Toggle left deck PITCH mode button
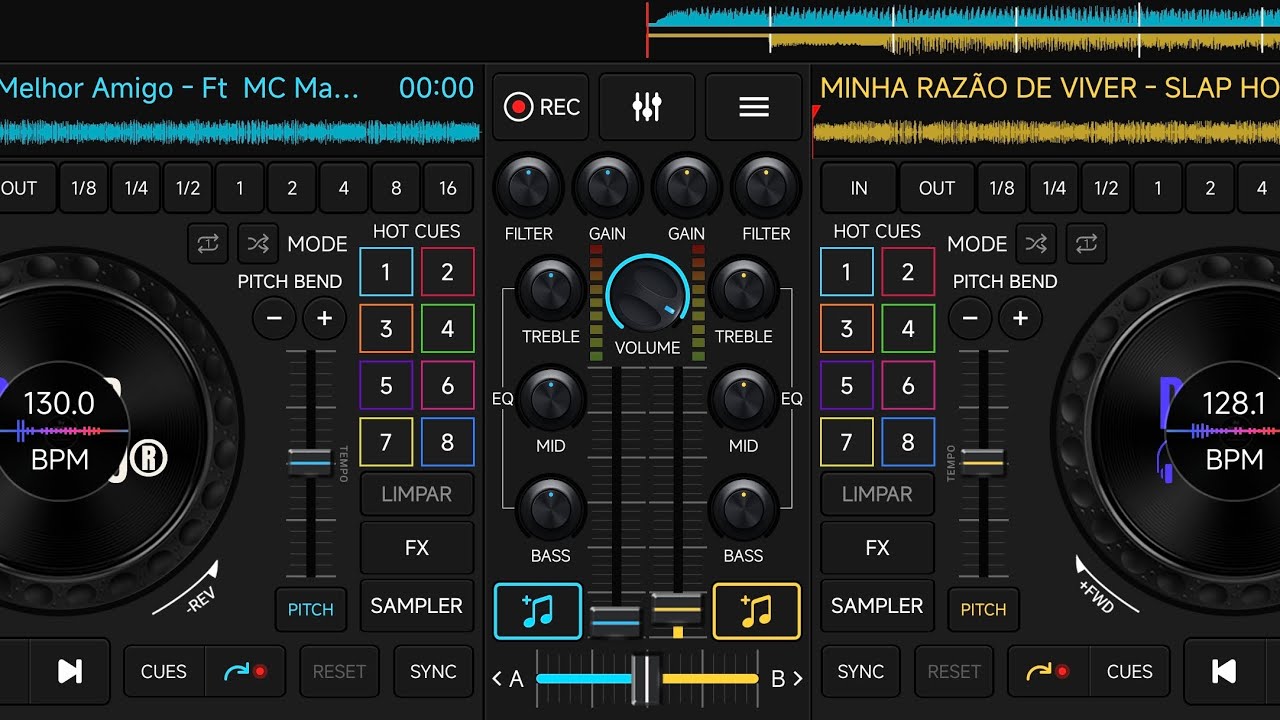Image resolution: width=1280 pixels, height=720 pixels. [x=310, y=609]
